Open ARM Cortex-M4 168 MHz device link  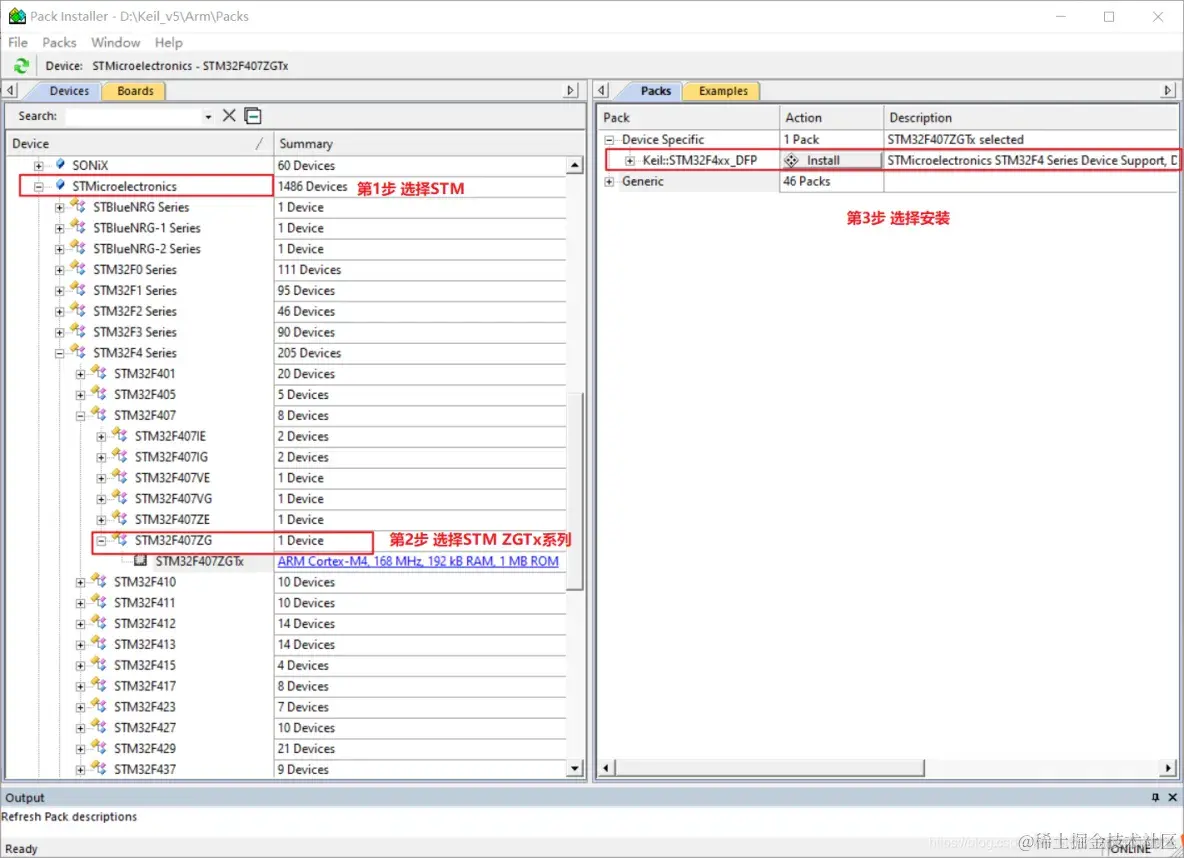click(418, 561)
